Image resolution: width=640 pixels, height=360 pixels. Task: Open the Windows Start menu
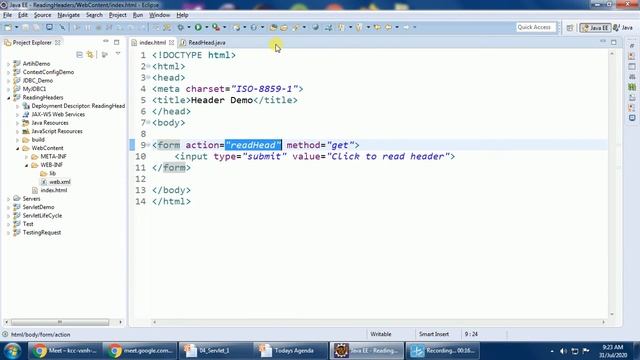(x=12, y=351)
